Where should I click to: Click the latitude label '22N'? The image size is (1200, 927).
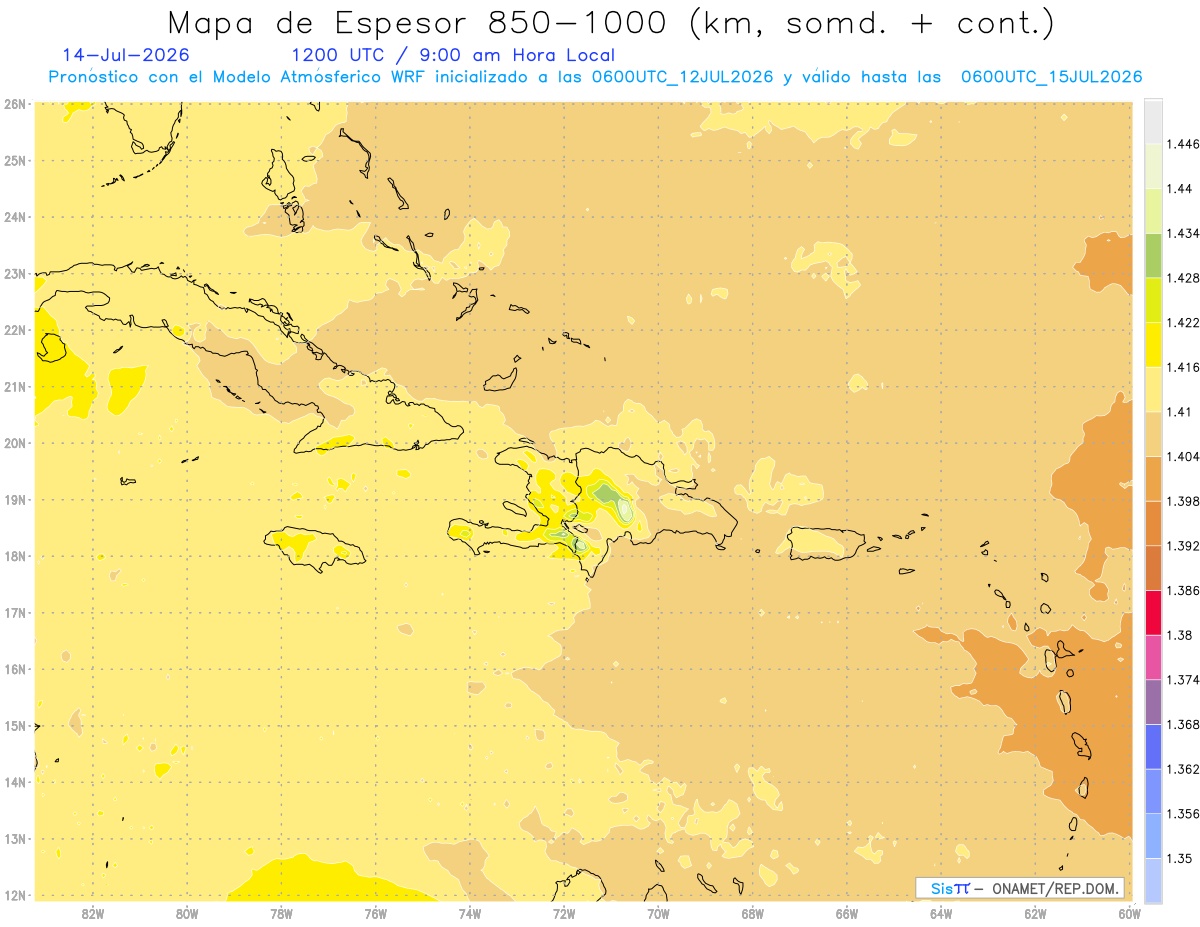pyautogui.click(x=14, y=330)
